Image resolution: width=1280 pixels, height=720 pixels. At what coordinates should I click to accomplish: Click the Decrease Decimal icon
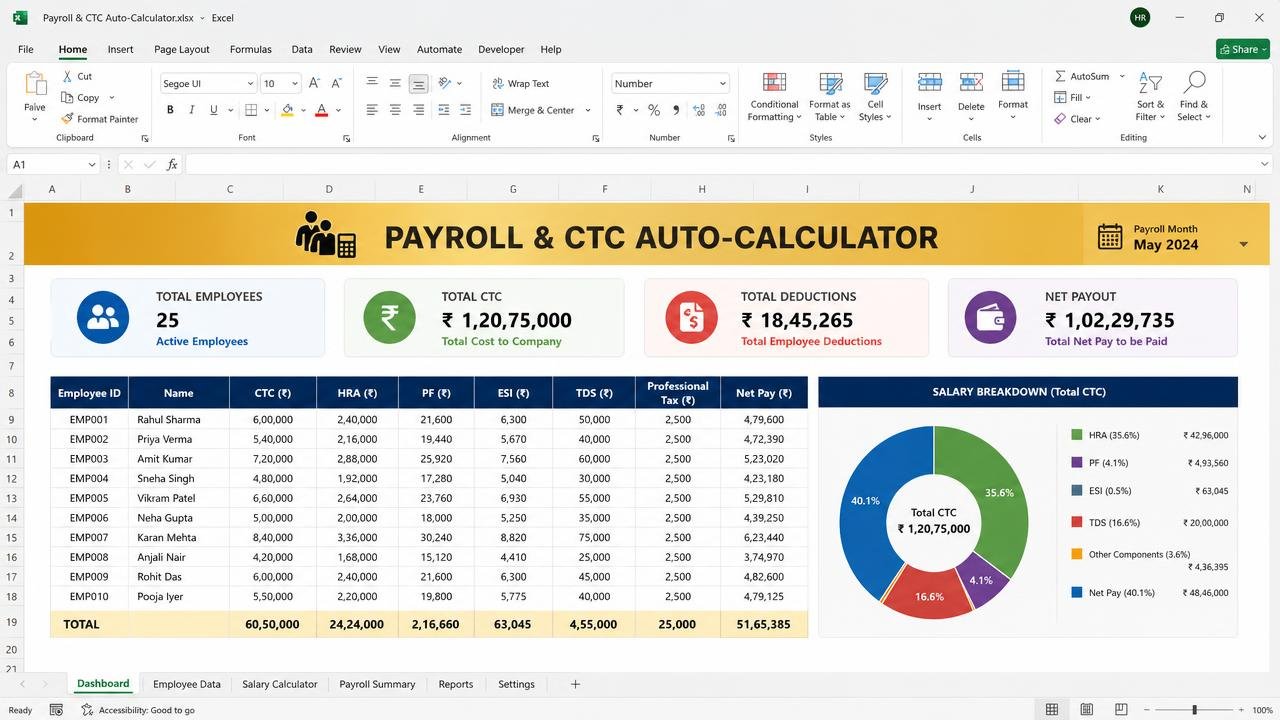(x=722, y=110)
